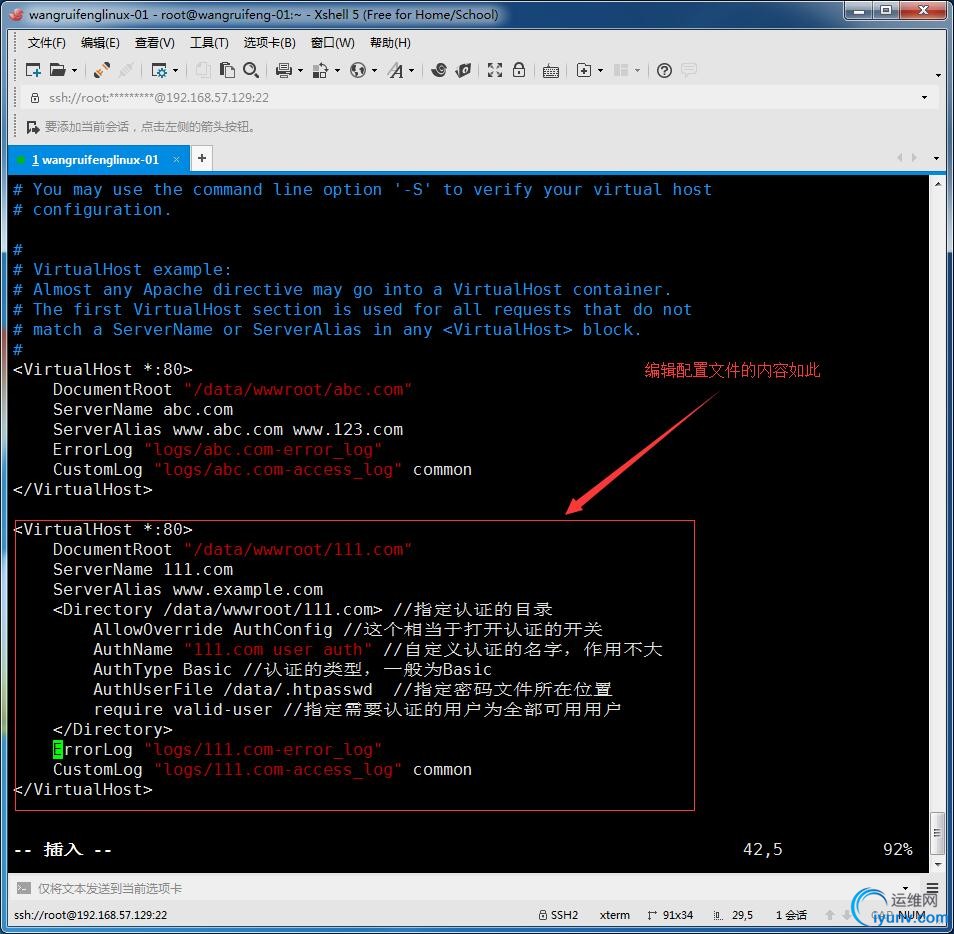Close the wangruifenglinux-01 tab
Screen dimensions: 954x934
(177, 159)
